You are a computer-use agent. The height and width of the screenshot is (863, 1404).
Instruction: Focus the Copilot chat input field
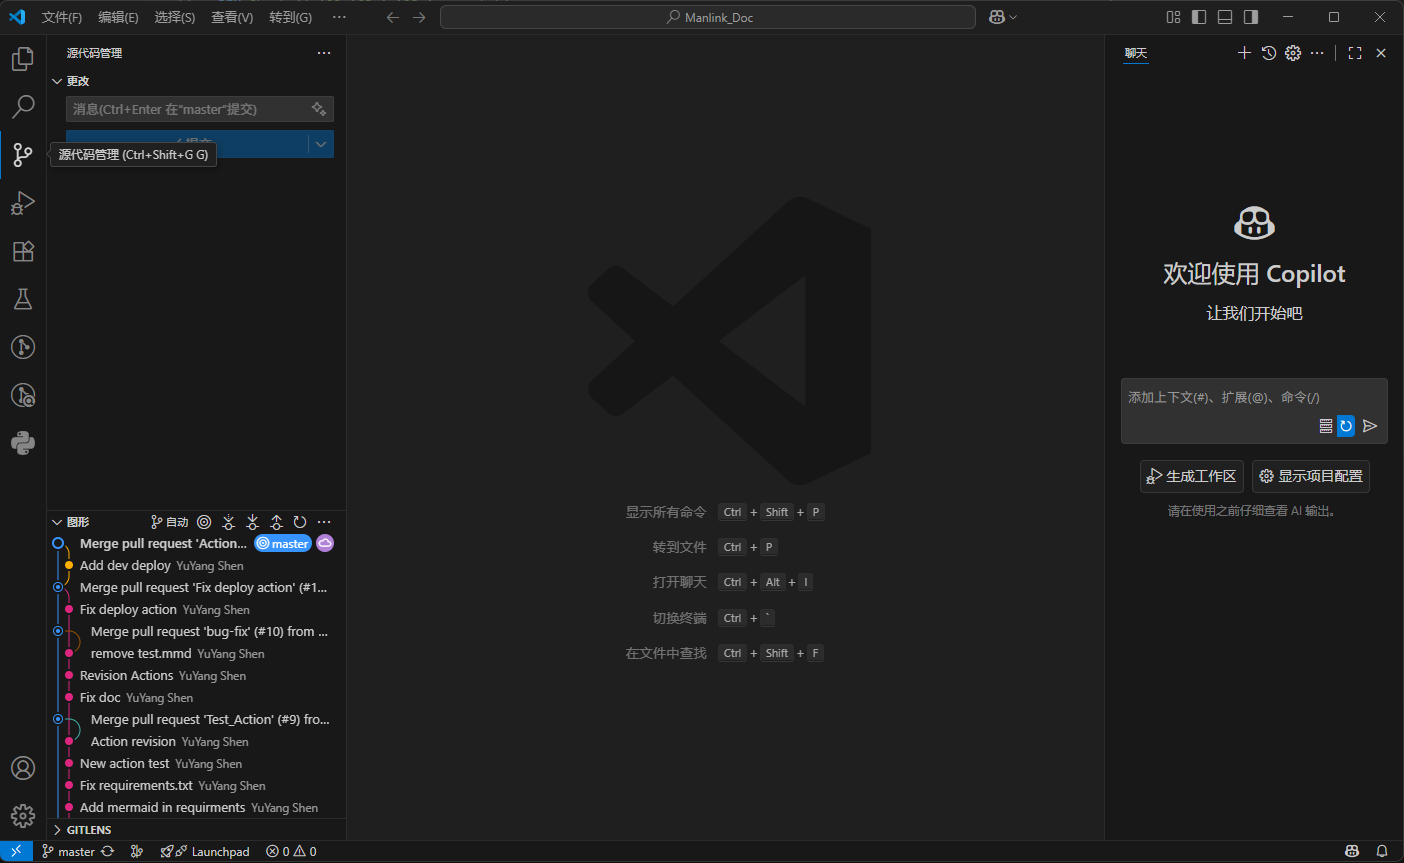tap(1254, 398)
